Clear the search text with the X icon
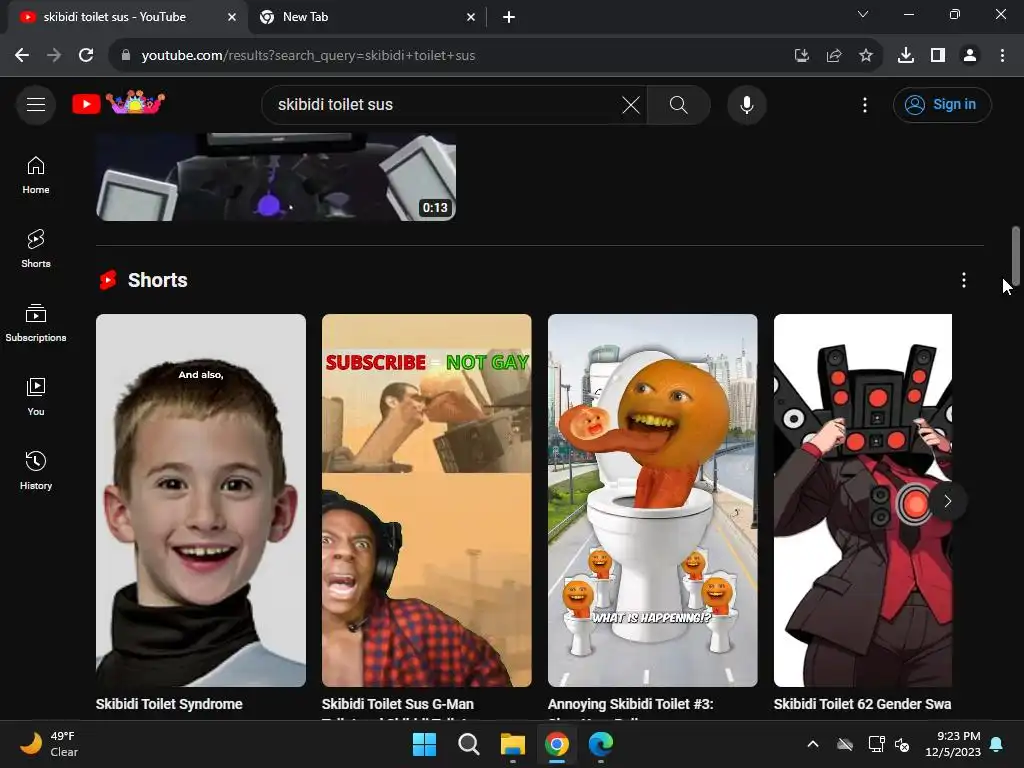The height and width of the screenshot is (768, 1024). 631,104
